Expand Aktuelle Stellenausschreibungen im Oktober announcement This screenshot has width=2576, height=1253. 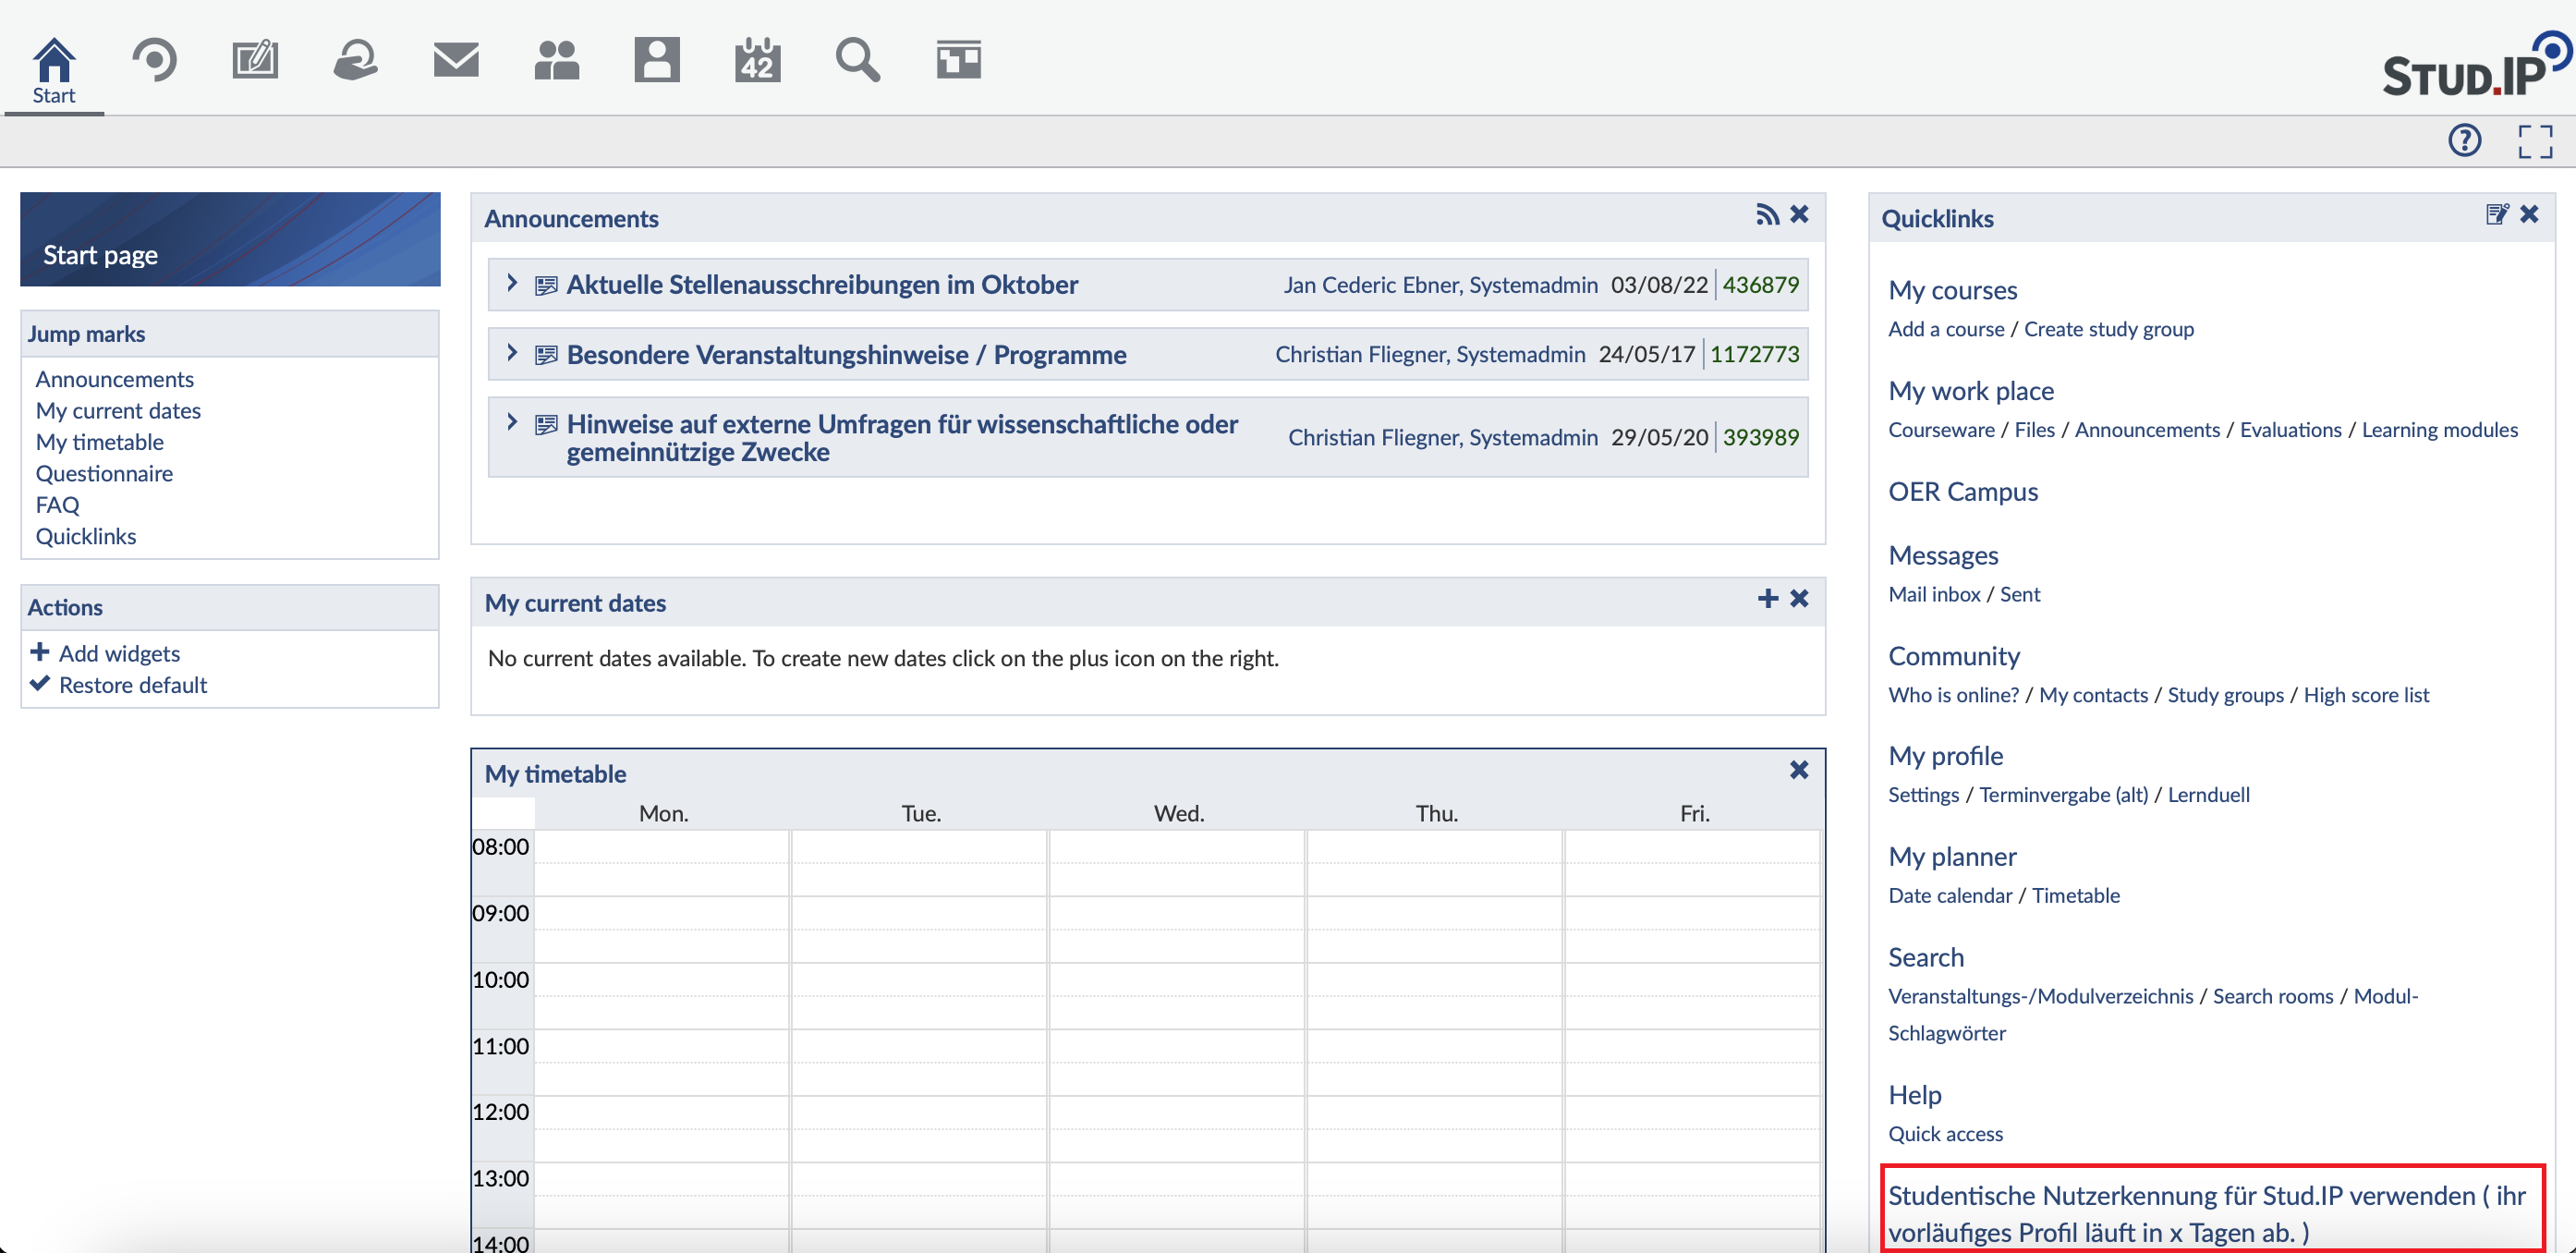coord(512,284)
